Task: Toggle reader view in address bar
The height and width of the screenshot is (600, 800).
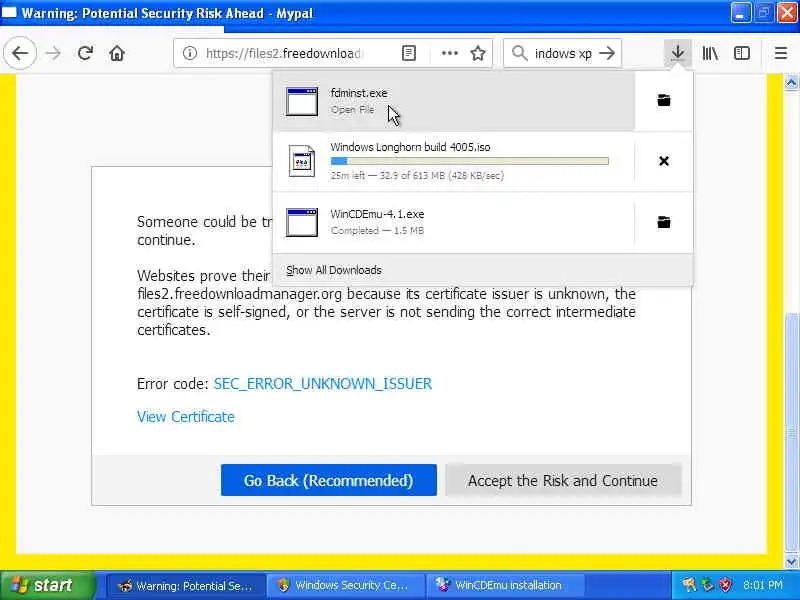Action: [409, 53]
